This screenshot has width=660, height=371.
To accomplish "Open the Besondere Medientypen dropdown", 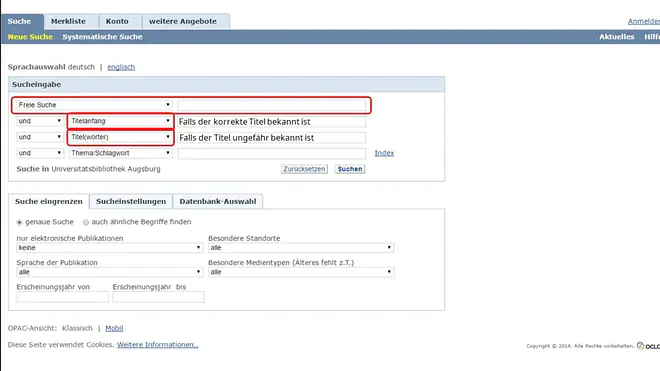I will (x=301, y=272).
